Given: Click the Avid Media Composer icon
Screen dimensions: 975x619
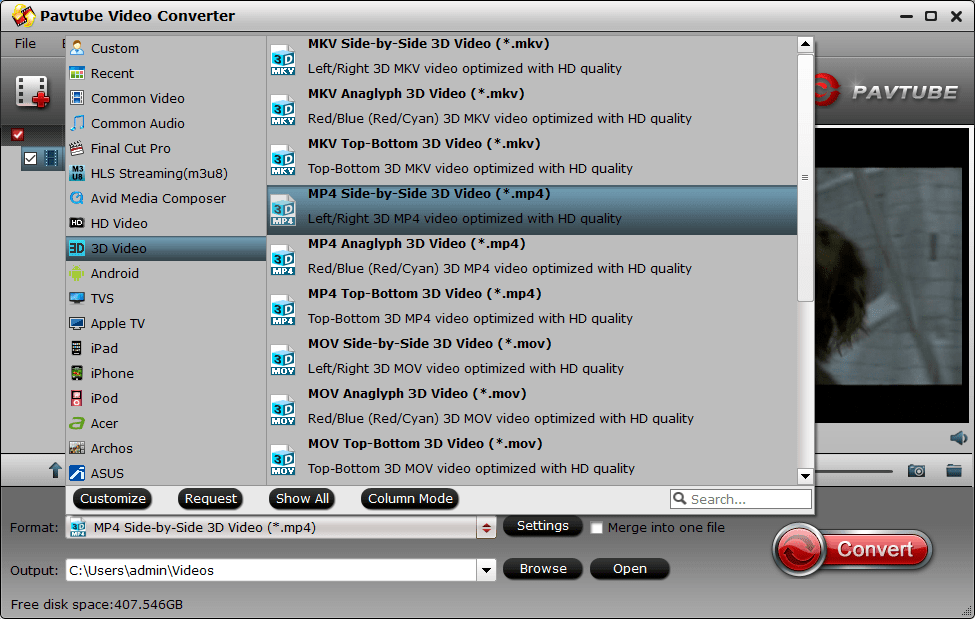Looking at the screenshot, I should pyautogui.click(x=77, y=198).
